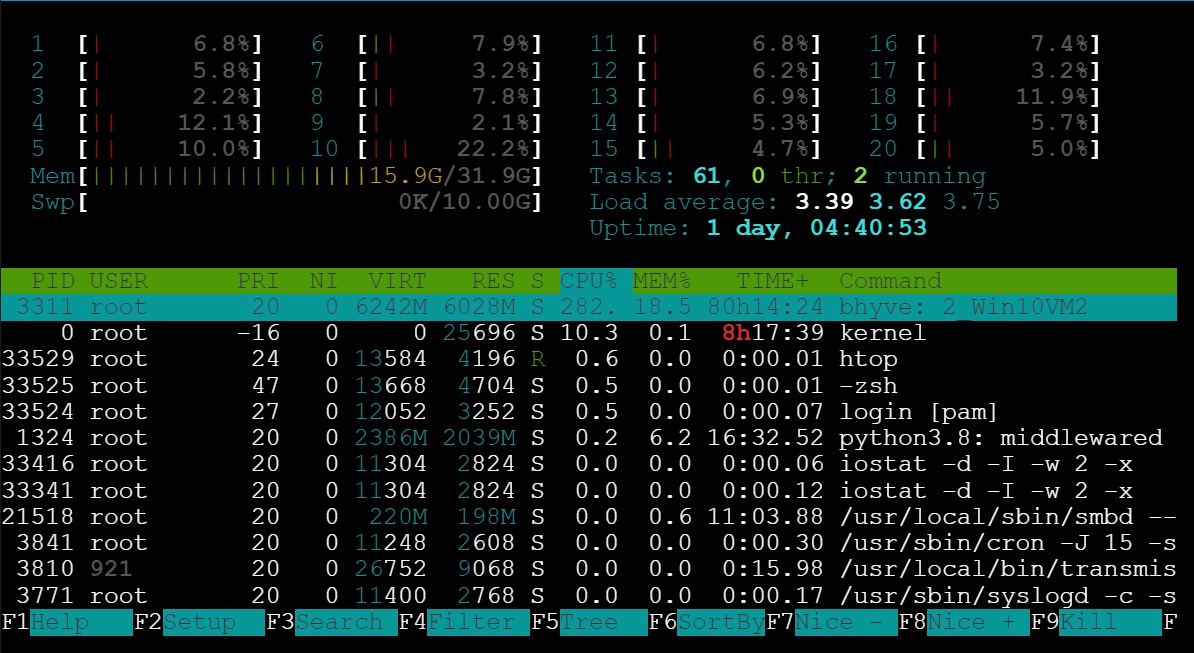Select the iostat process with PID 33416
The width and height of the screenshot is (1194, 653).
point(589,464)
